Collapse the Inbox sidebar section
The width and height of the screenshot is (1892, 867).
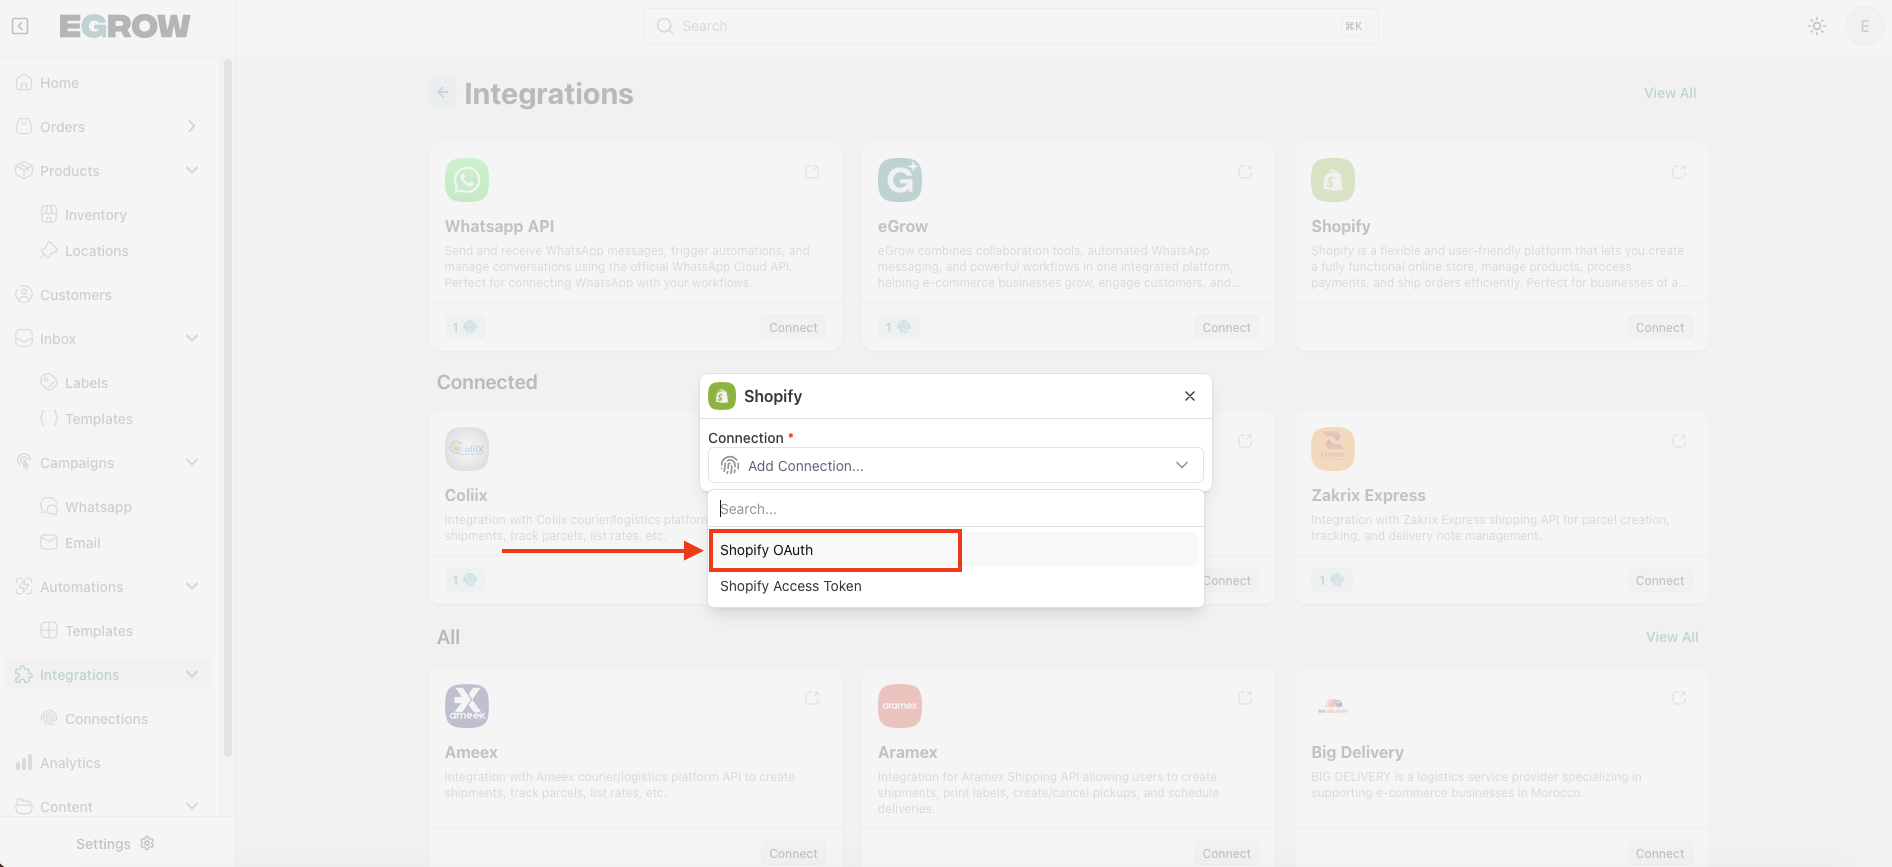coord(192,339)
